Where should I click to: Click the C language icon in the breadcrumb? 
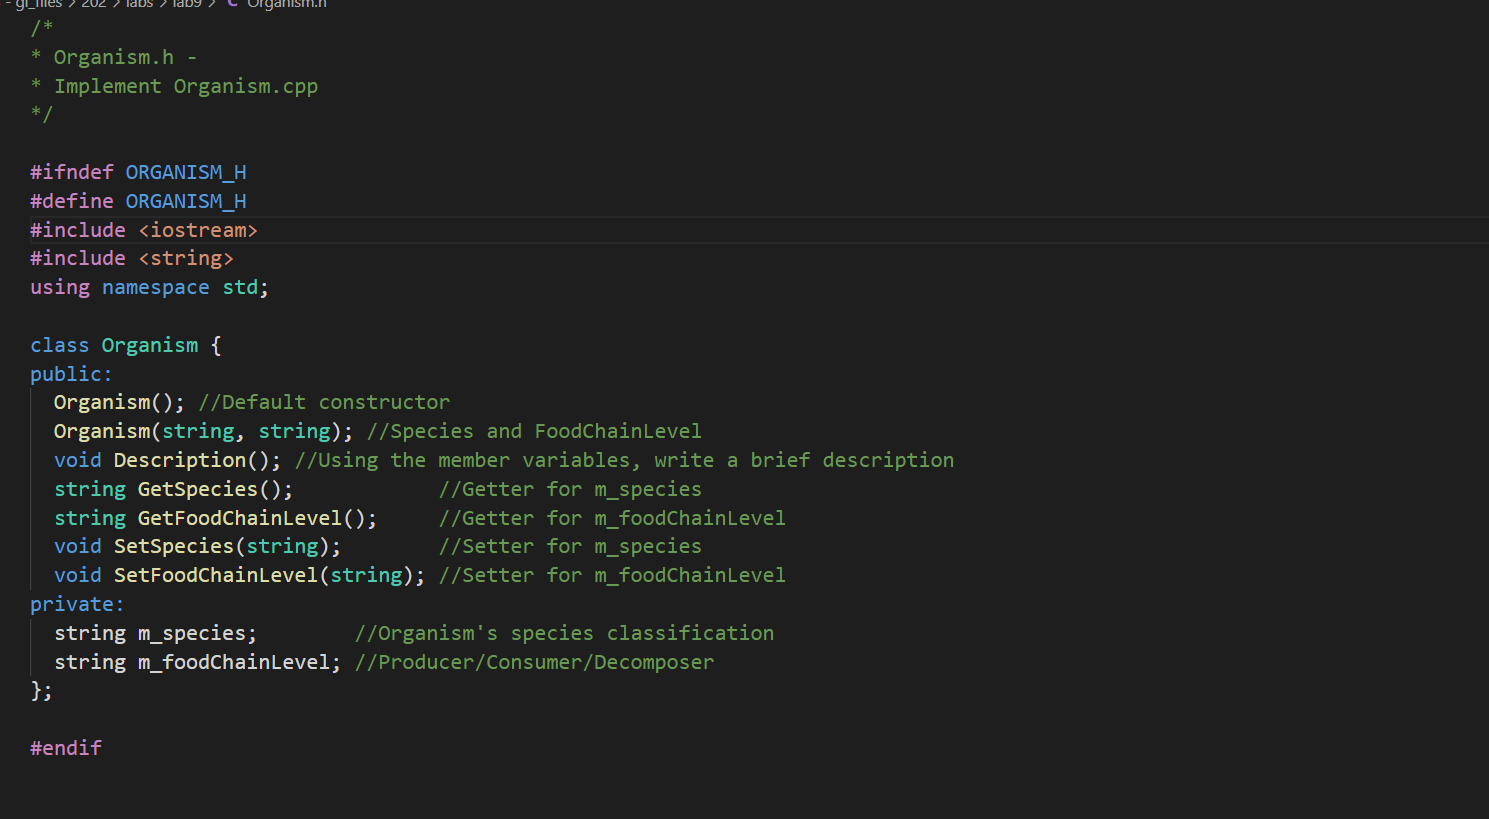(x=231, y=4)
